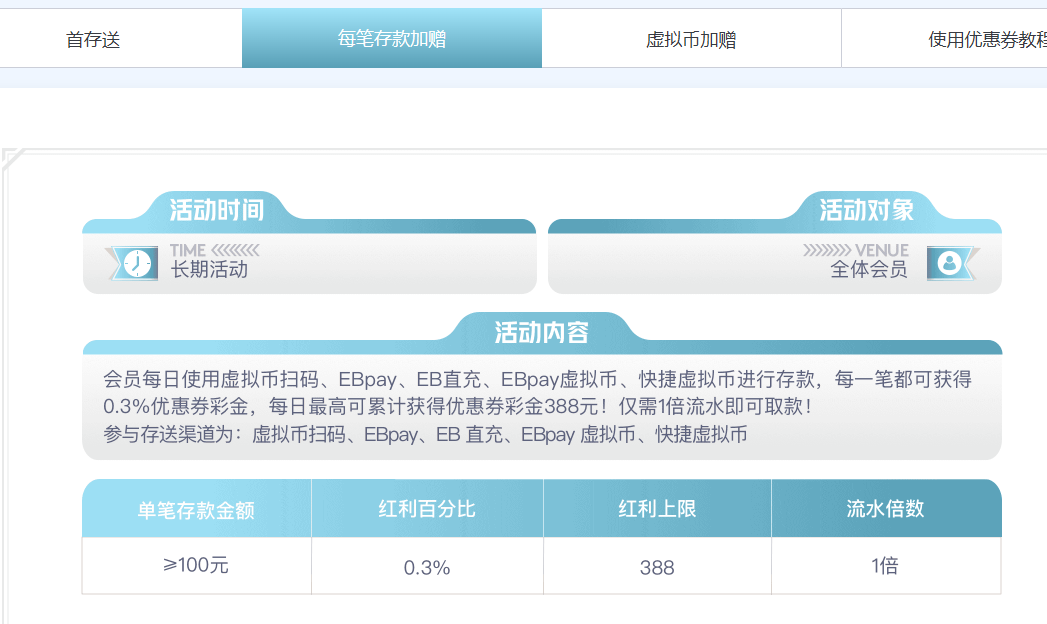Click the 红利百分比 table header

pos(426,508)
